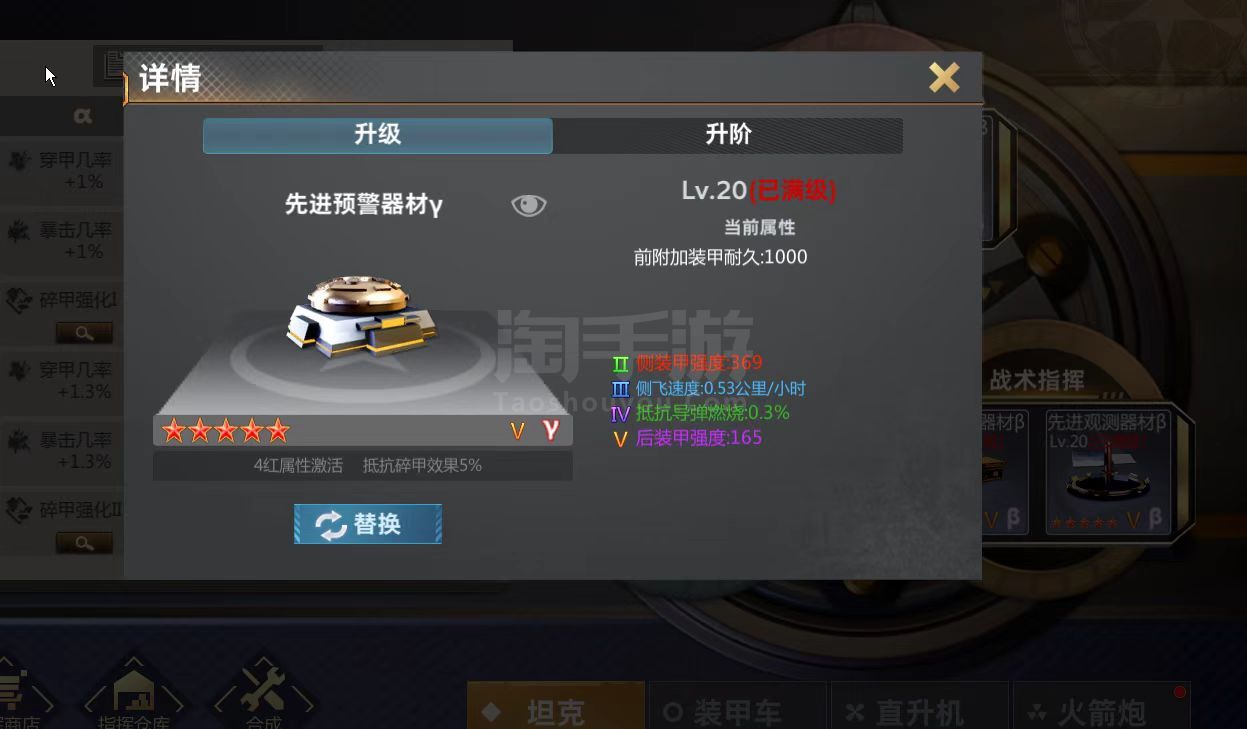The width and height of the screenshot is (1247, 729).
Task: Select the 先进观测器材β equipment thumbnail
Action: pyautogui.click(x=1108, y=471)
